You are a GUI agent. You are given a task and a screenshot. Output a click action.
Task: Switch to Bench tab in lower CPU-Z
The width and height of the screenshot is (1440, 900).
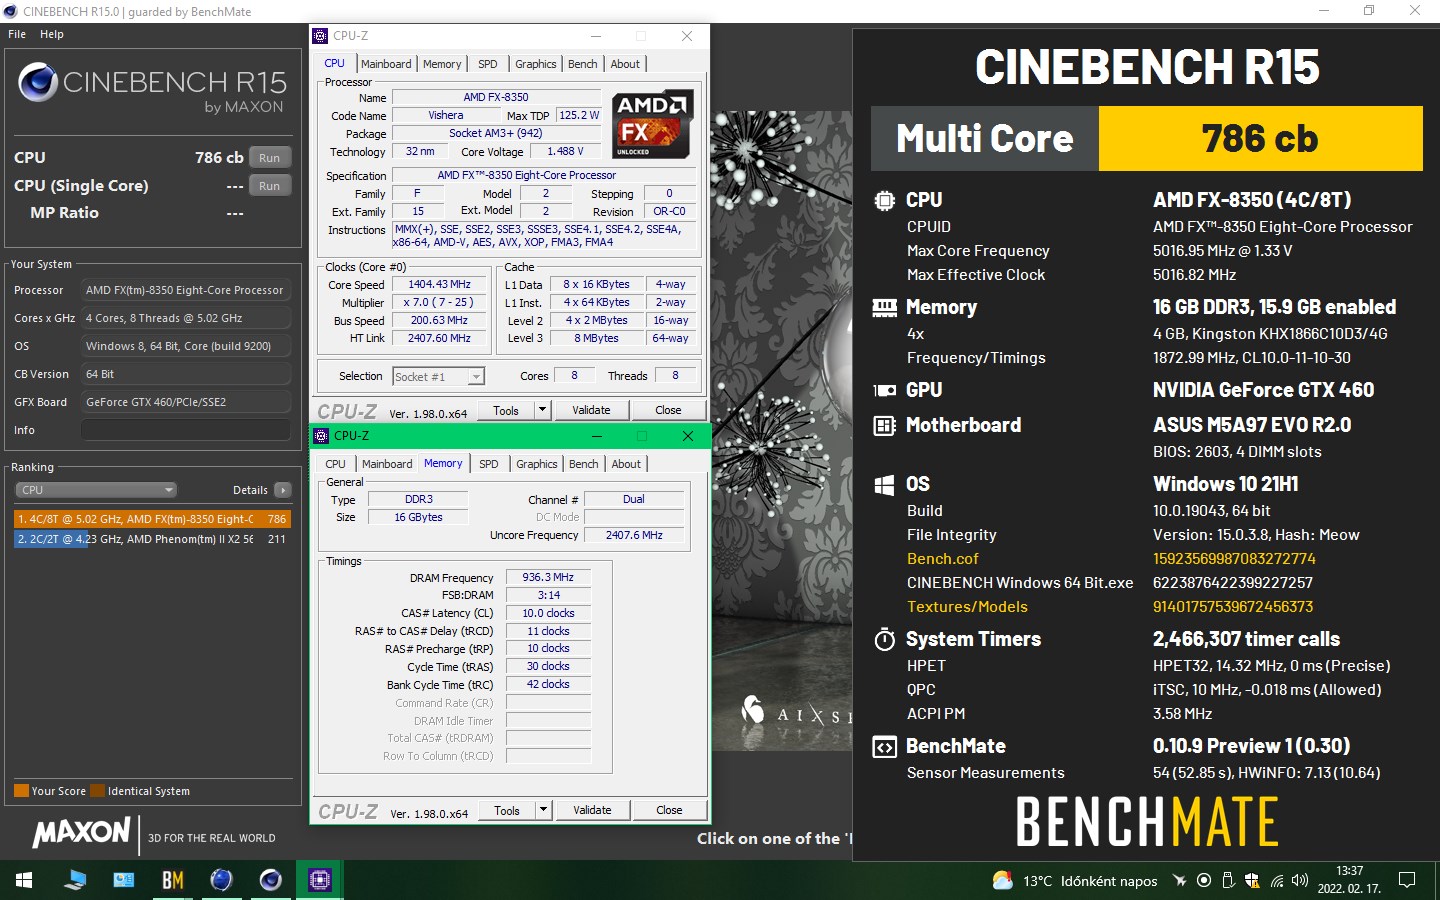click(x=584, y=464)
